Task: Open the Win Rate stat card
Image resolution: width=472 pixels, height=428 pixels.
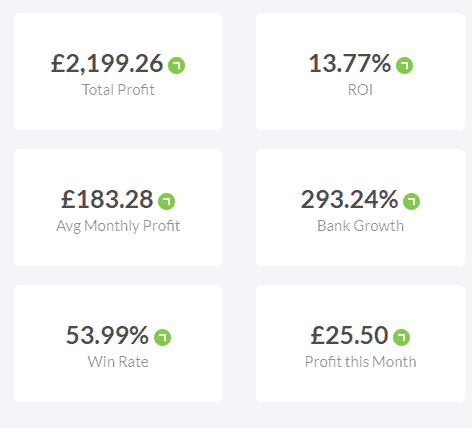Action: (118, 343)
